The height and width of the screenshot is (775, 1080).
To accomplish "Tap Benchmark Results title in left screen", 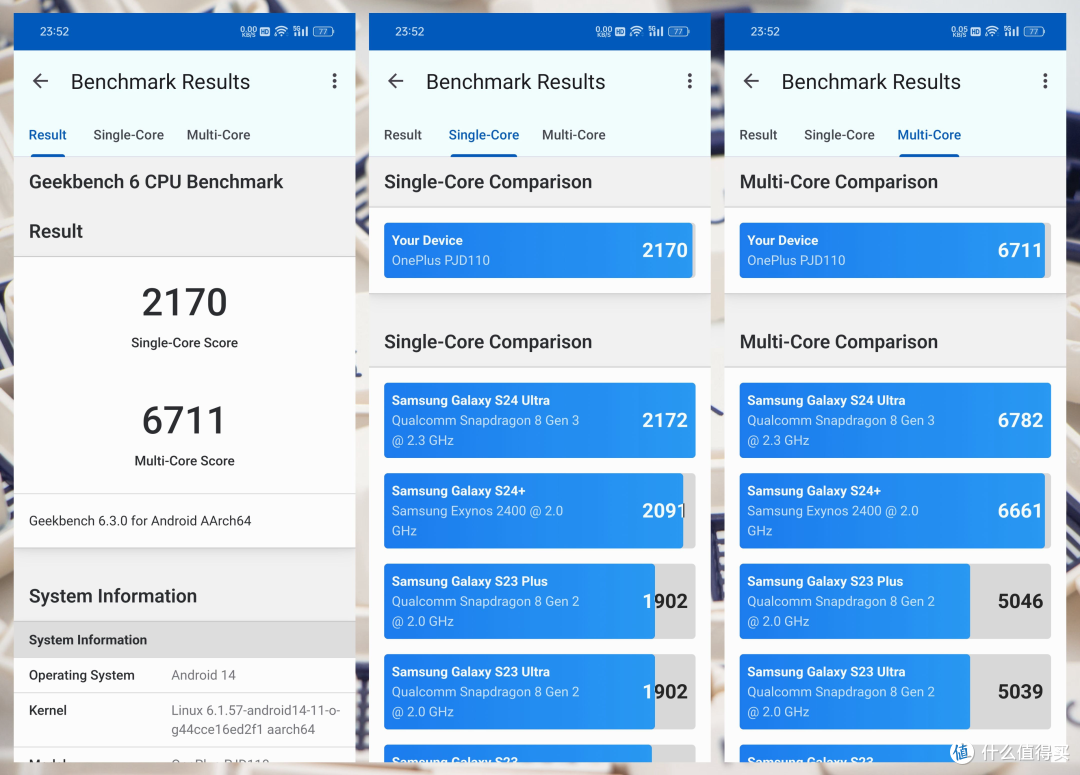I will coord(160,82).
